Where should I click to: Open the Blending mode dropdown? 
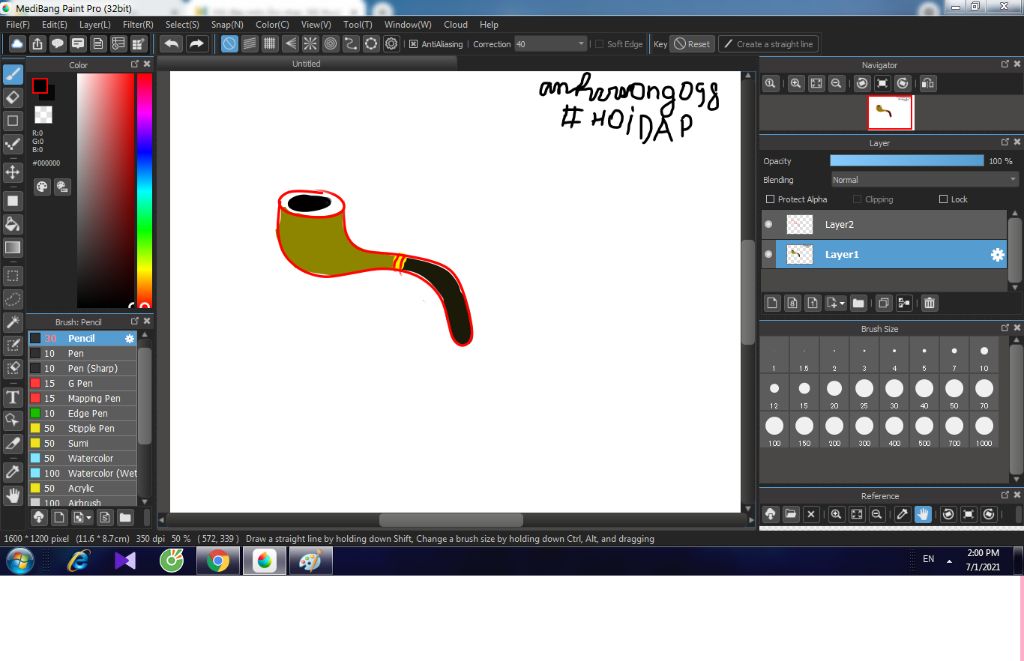tap(925, 180)
